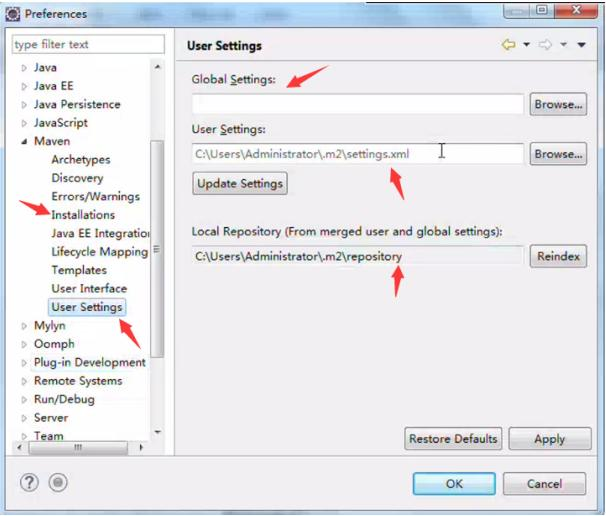The image size is (606, 516).
Task: Expand the Mylyn tree node
Action: [x=24, y=326]
